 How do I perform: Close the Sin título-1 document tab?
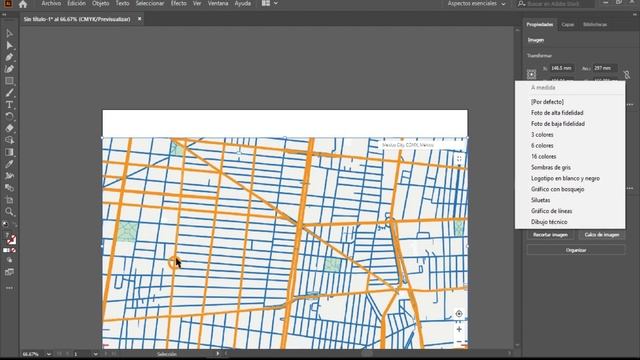tap(139, 19)
